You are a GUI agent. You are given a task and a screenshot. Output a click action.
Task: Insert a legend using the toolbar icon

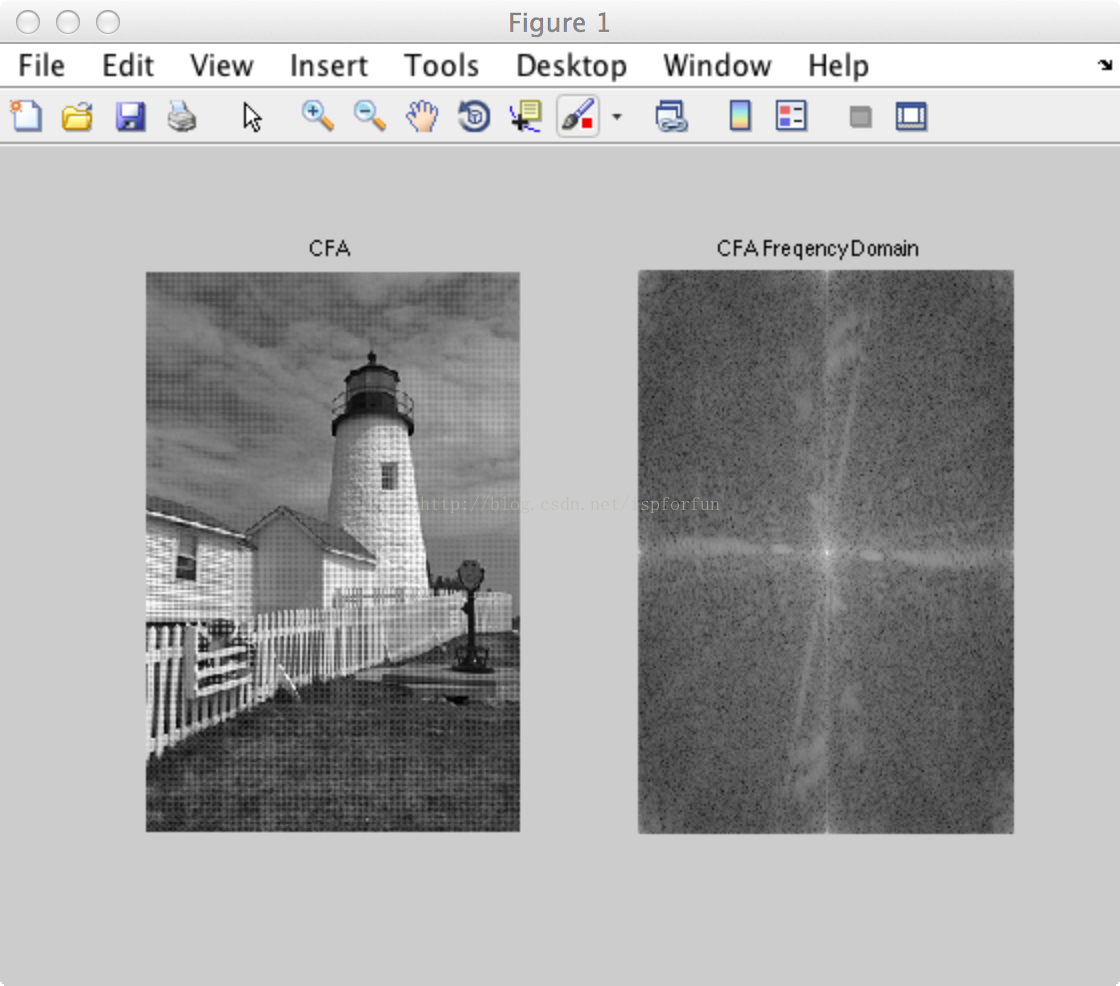[x=791, y=116]
